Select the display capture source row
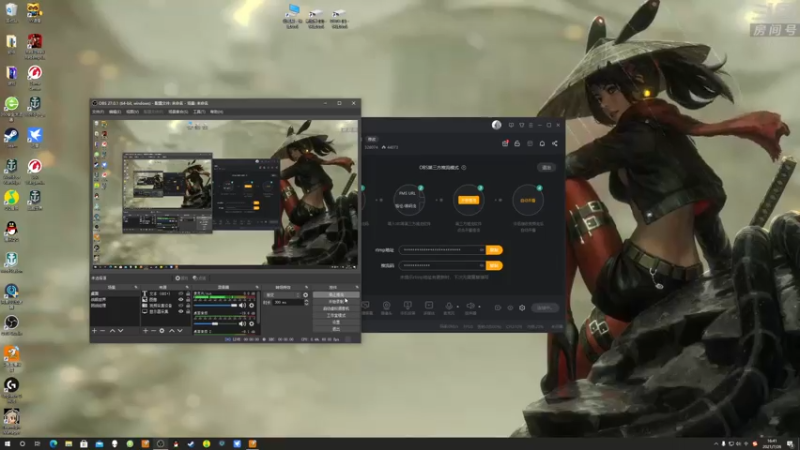The image size is (800, 450). point(166,312)
